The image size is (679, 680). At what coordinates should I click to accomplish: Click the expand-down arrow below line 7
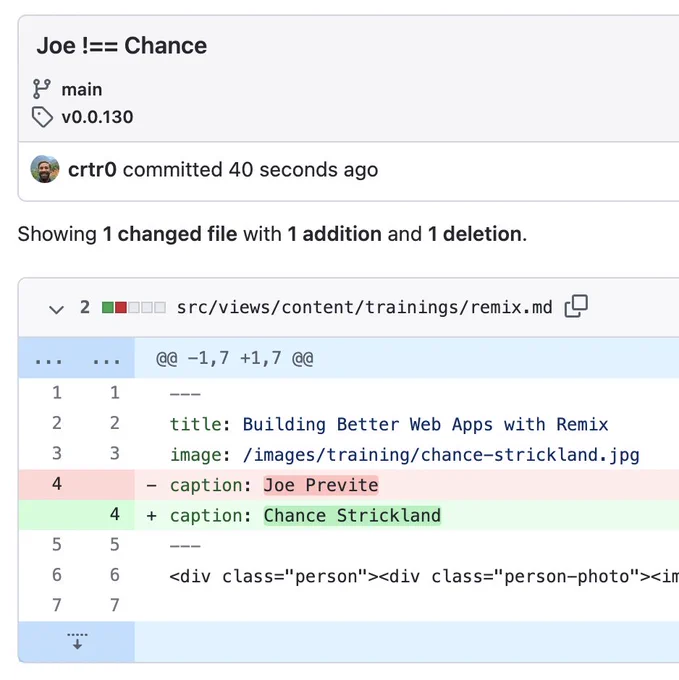coord(77,641)
